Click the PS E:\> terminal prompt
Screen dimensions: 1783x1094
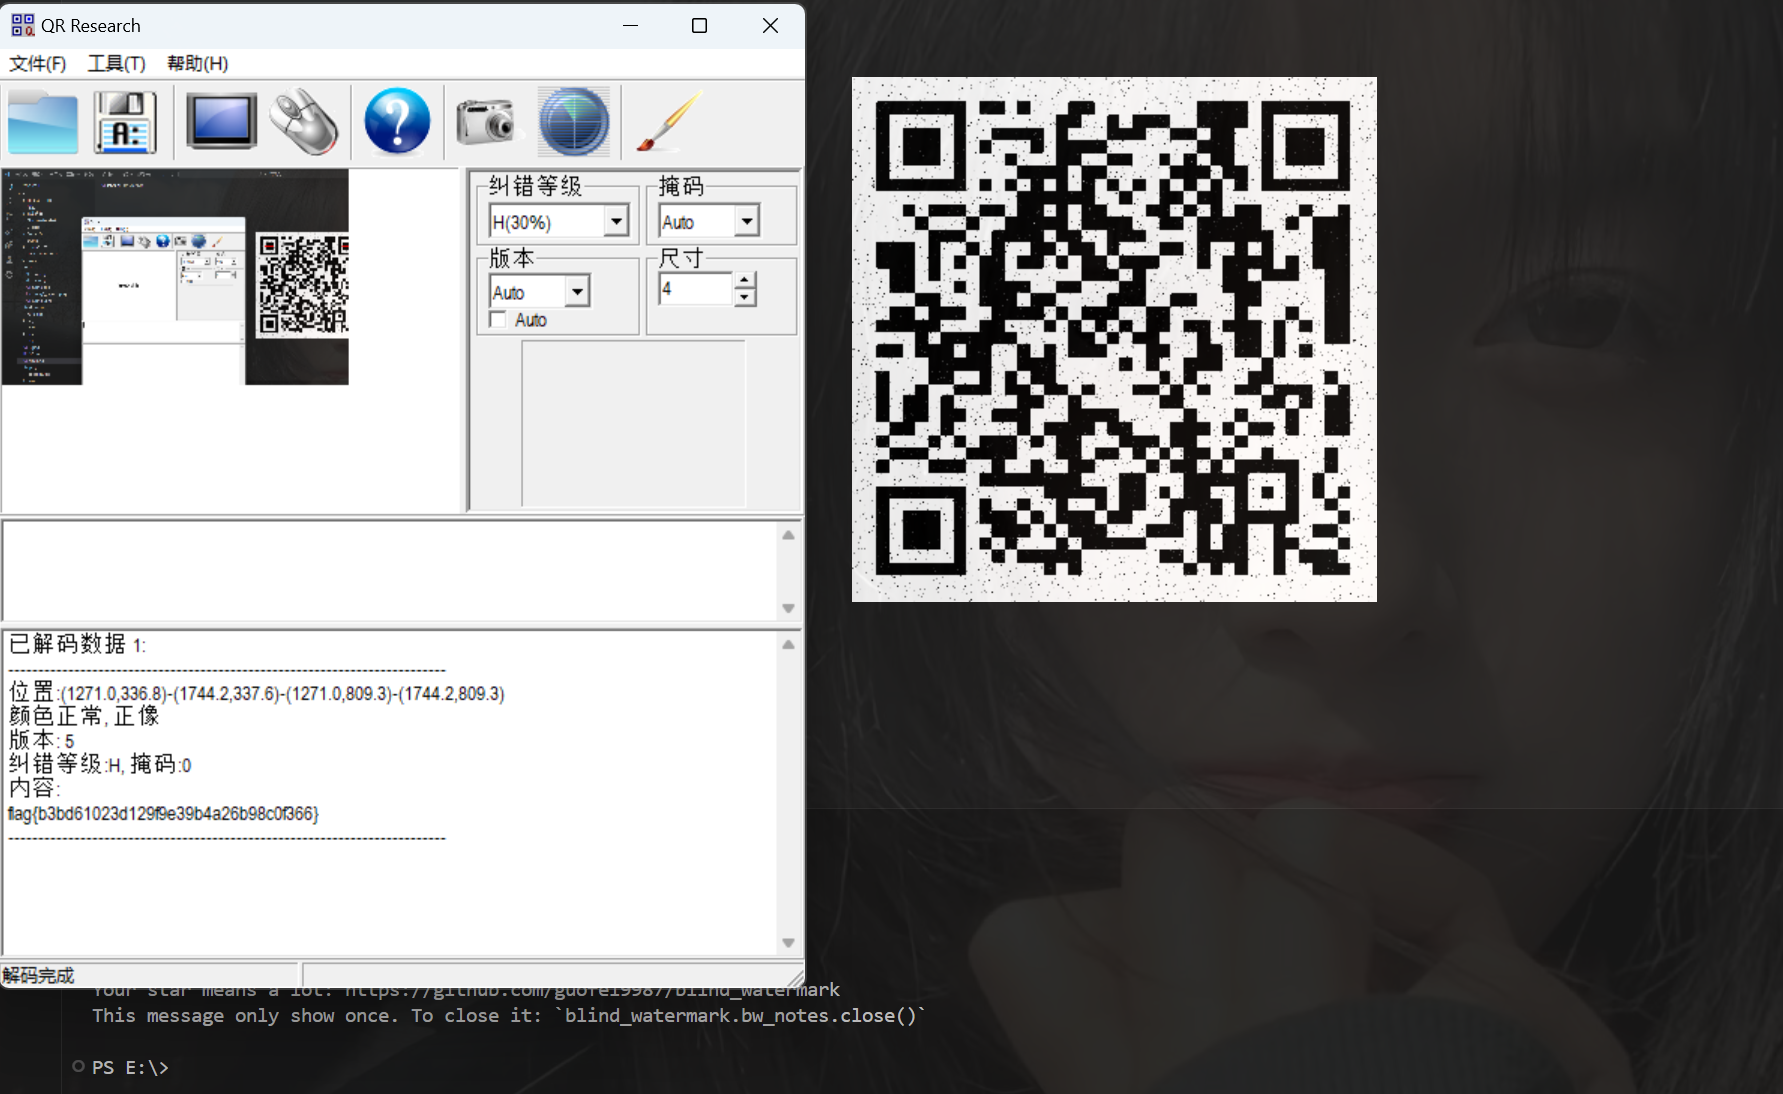coord(130,1067)
